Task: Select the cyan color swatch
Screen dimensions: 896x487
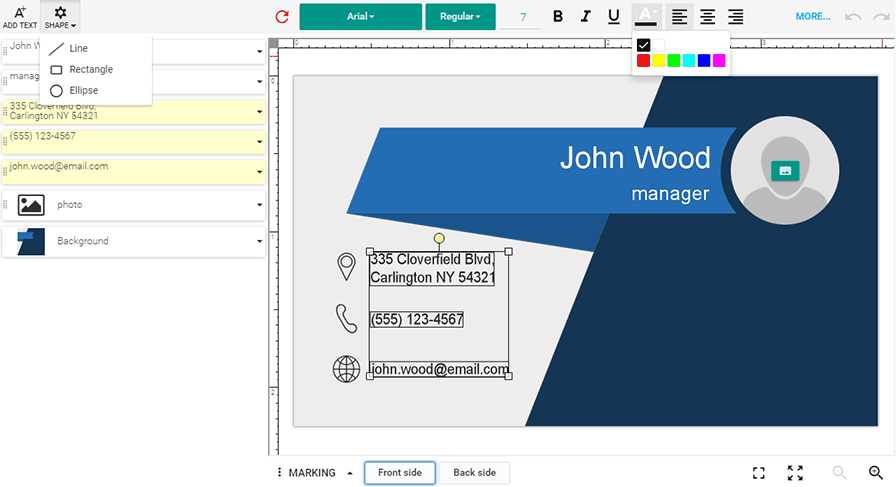Action: point(689,61)
